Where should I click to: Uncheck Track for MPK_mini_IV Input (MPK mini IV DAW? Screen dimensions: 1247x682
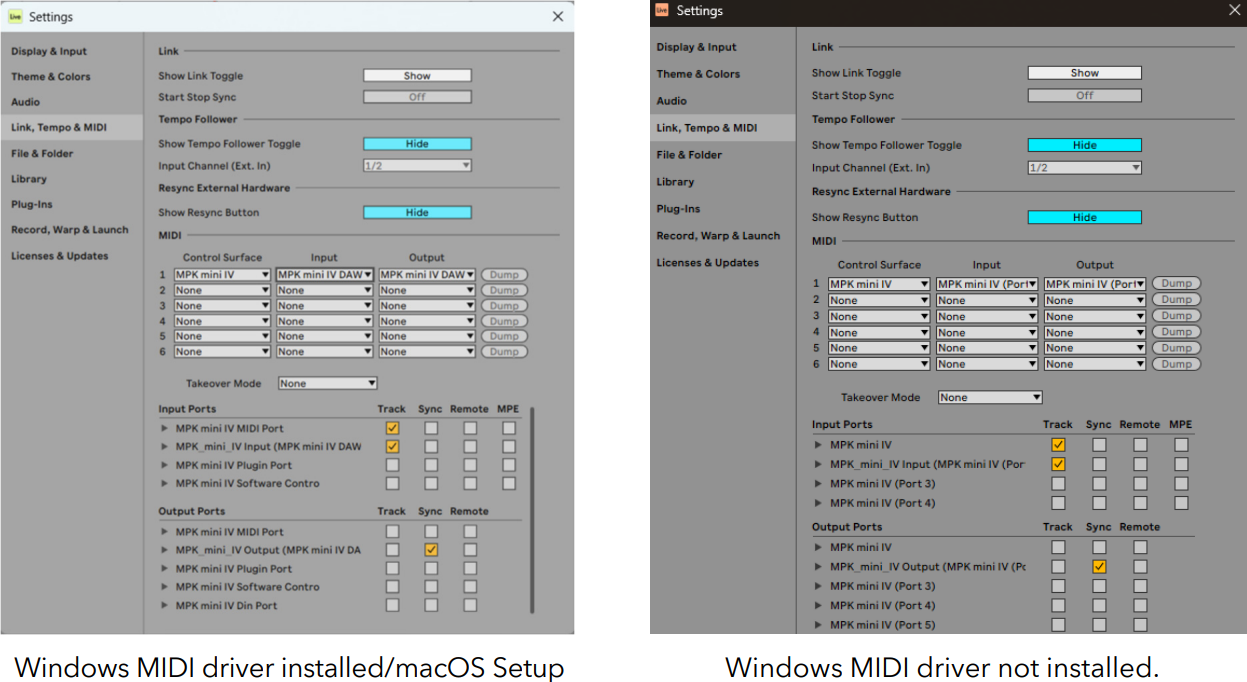(x=392, y=447)
